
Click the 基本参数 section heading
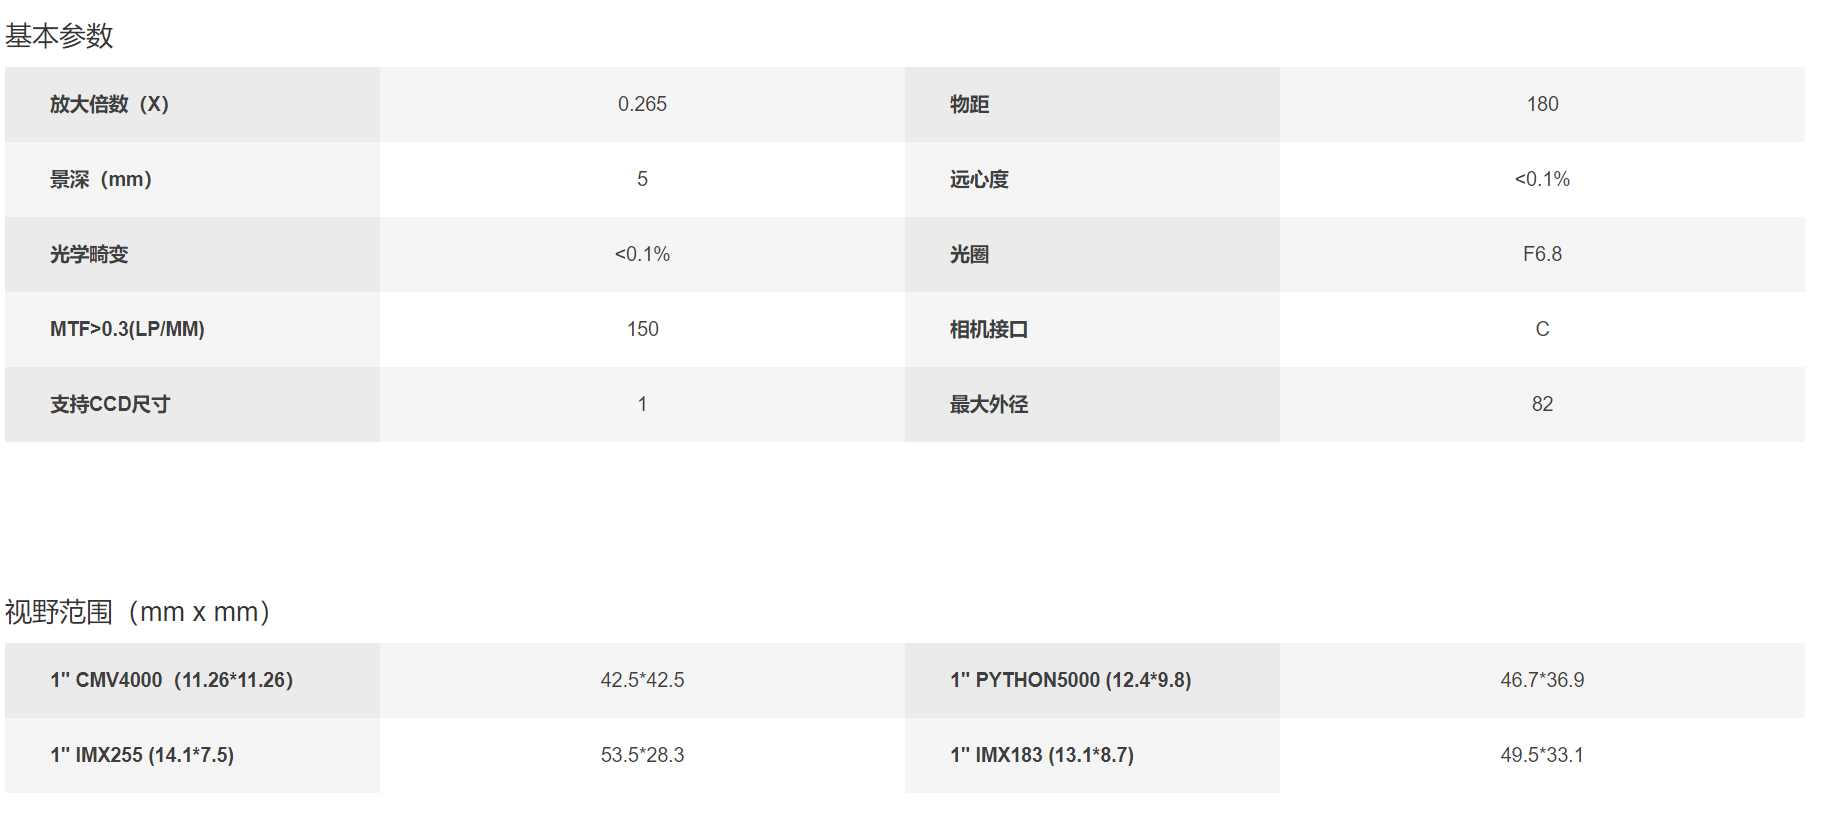(x=59, y=36)
